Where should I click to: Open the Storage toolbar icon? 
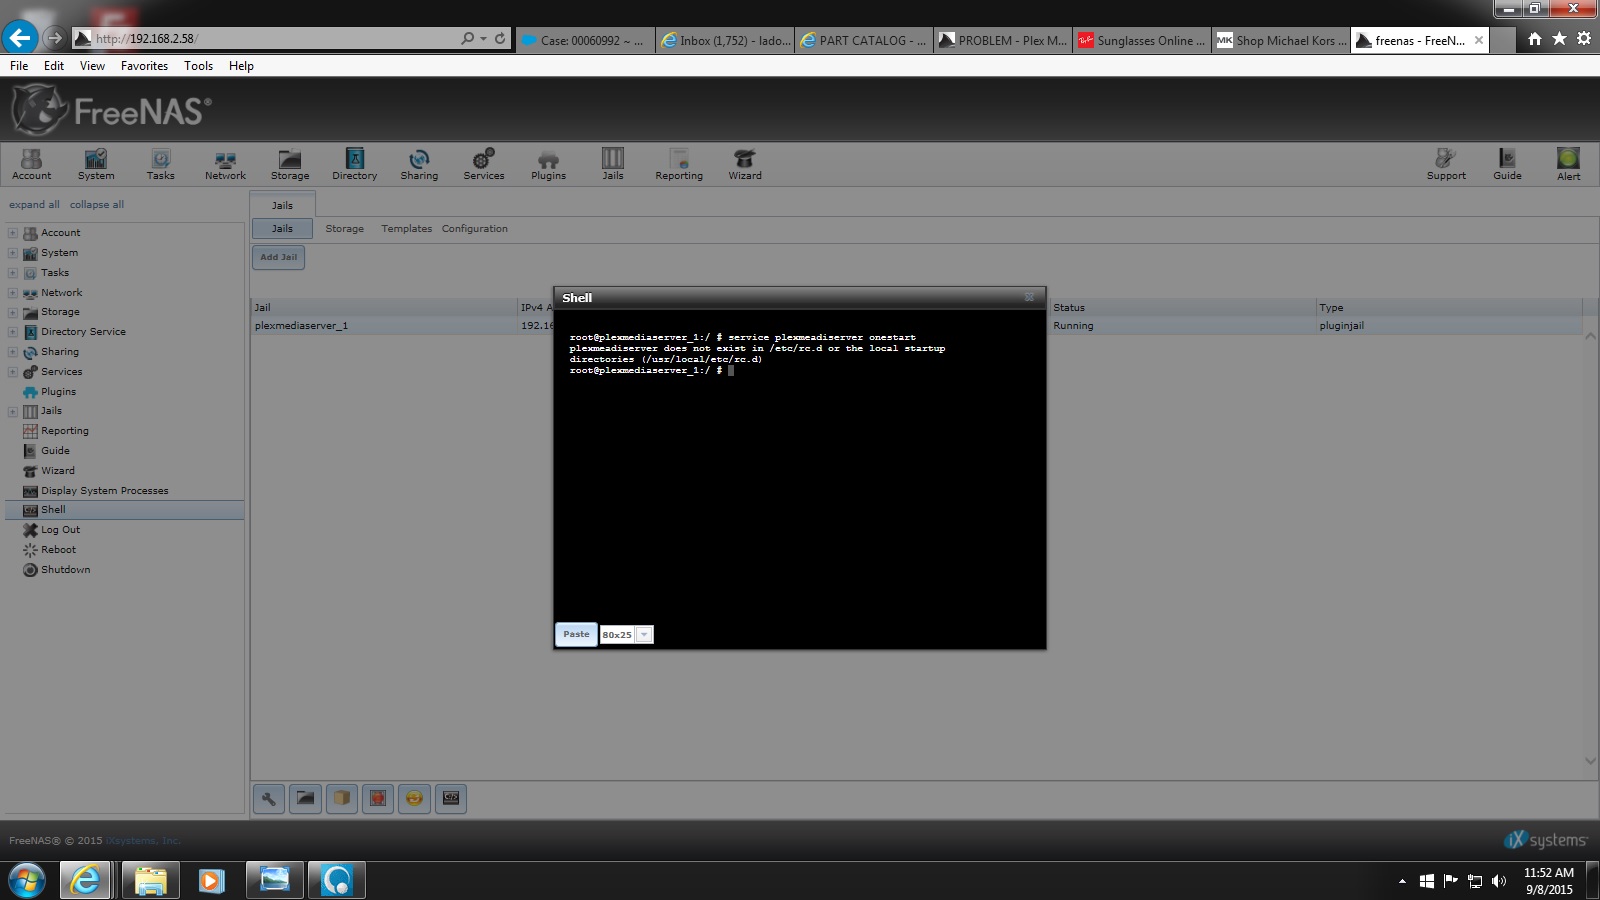290,164
